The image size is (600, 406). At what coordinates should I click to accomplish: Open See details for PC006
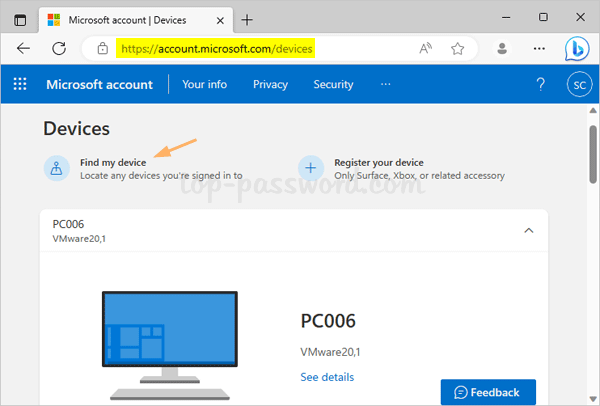click(x=327, y=377)
